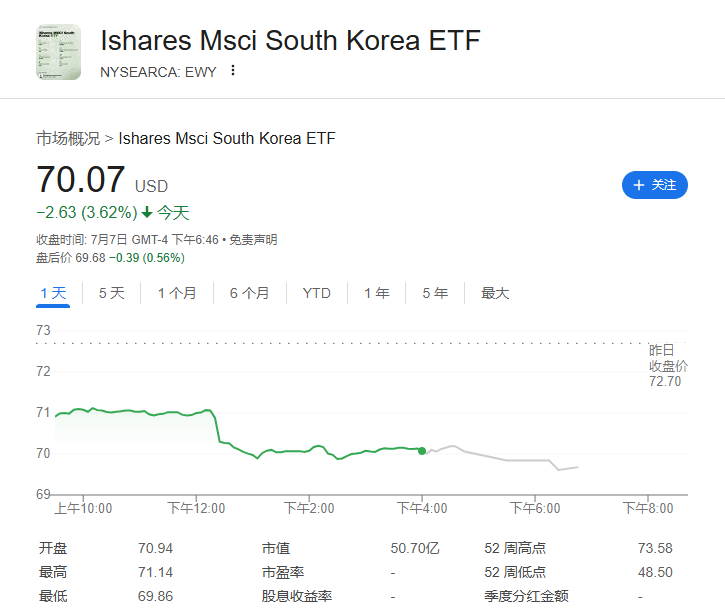The height and width of the screenshot is (614, 725).
Task: Click the gray after-hours line segment
Action: click(510, 460)
